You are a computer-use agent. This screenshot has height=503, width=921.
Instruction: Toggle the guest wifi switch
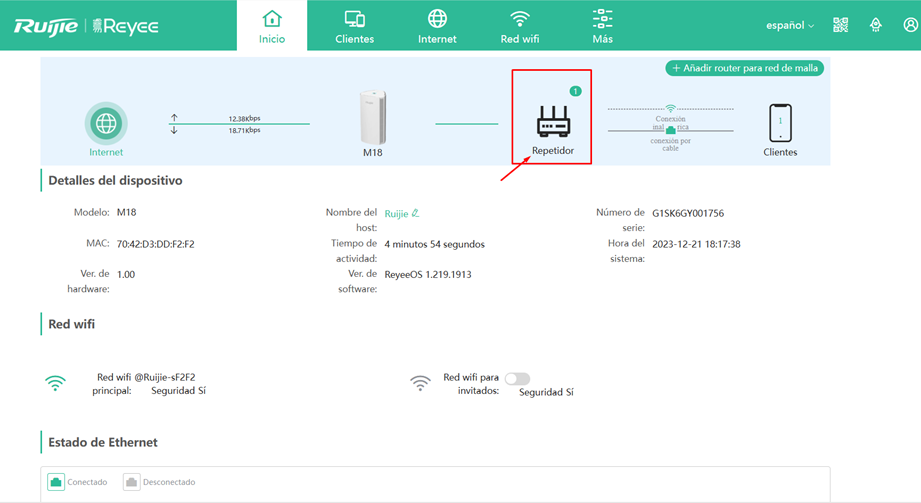pos(517,378)
